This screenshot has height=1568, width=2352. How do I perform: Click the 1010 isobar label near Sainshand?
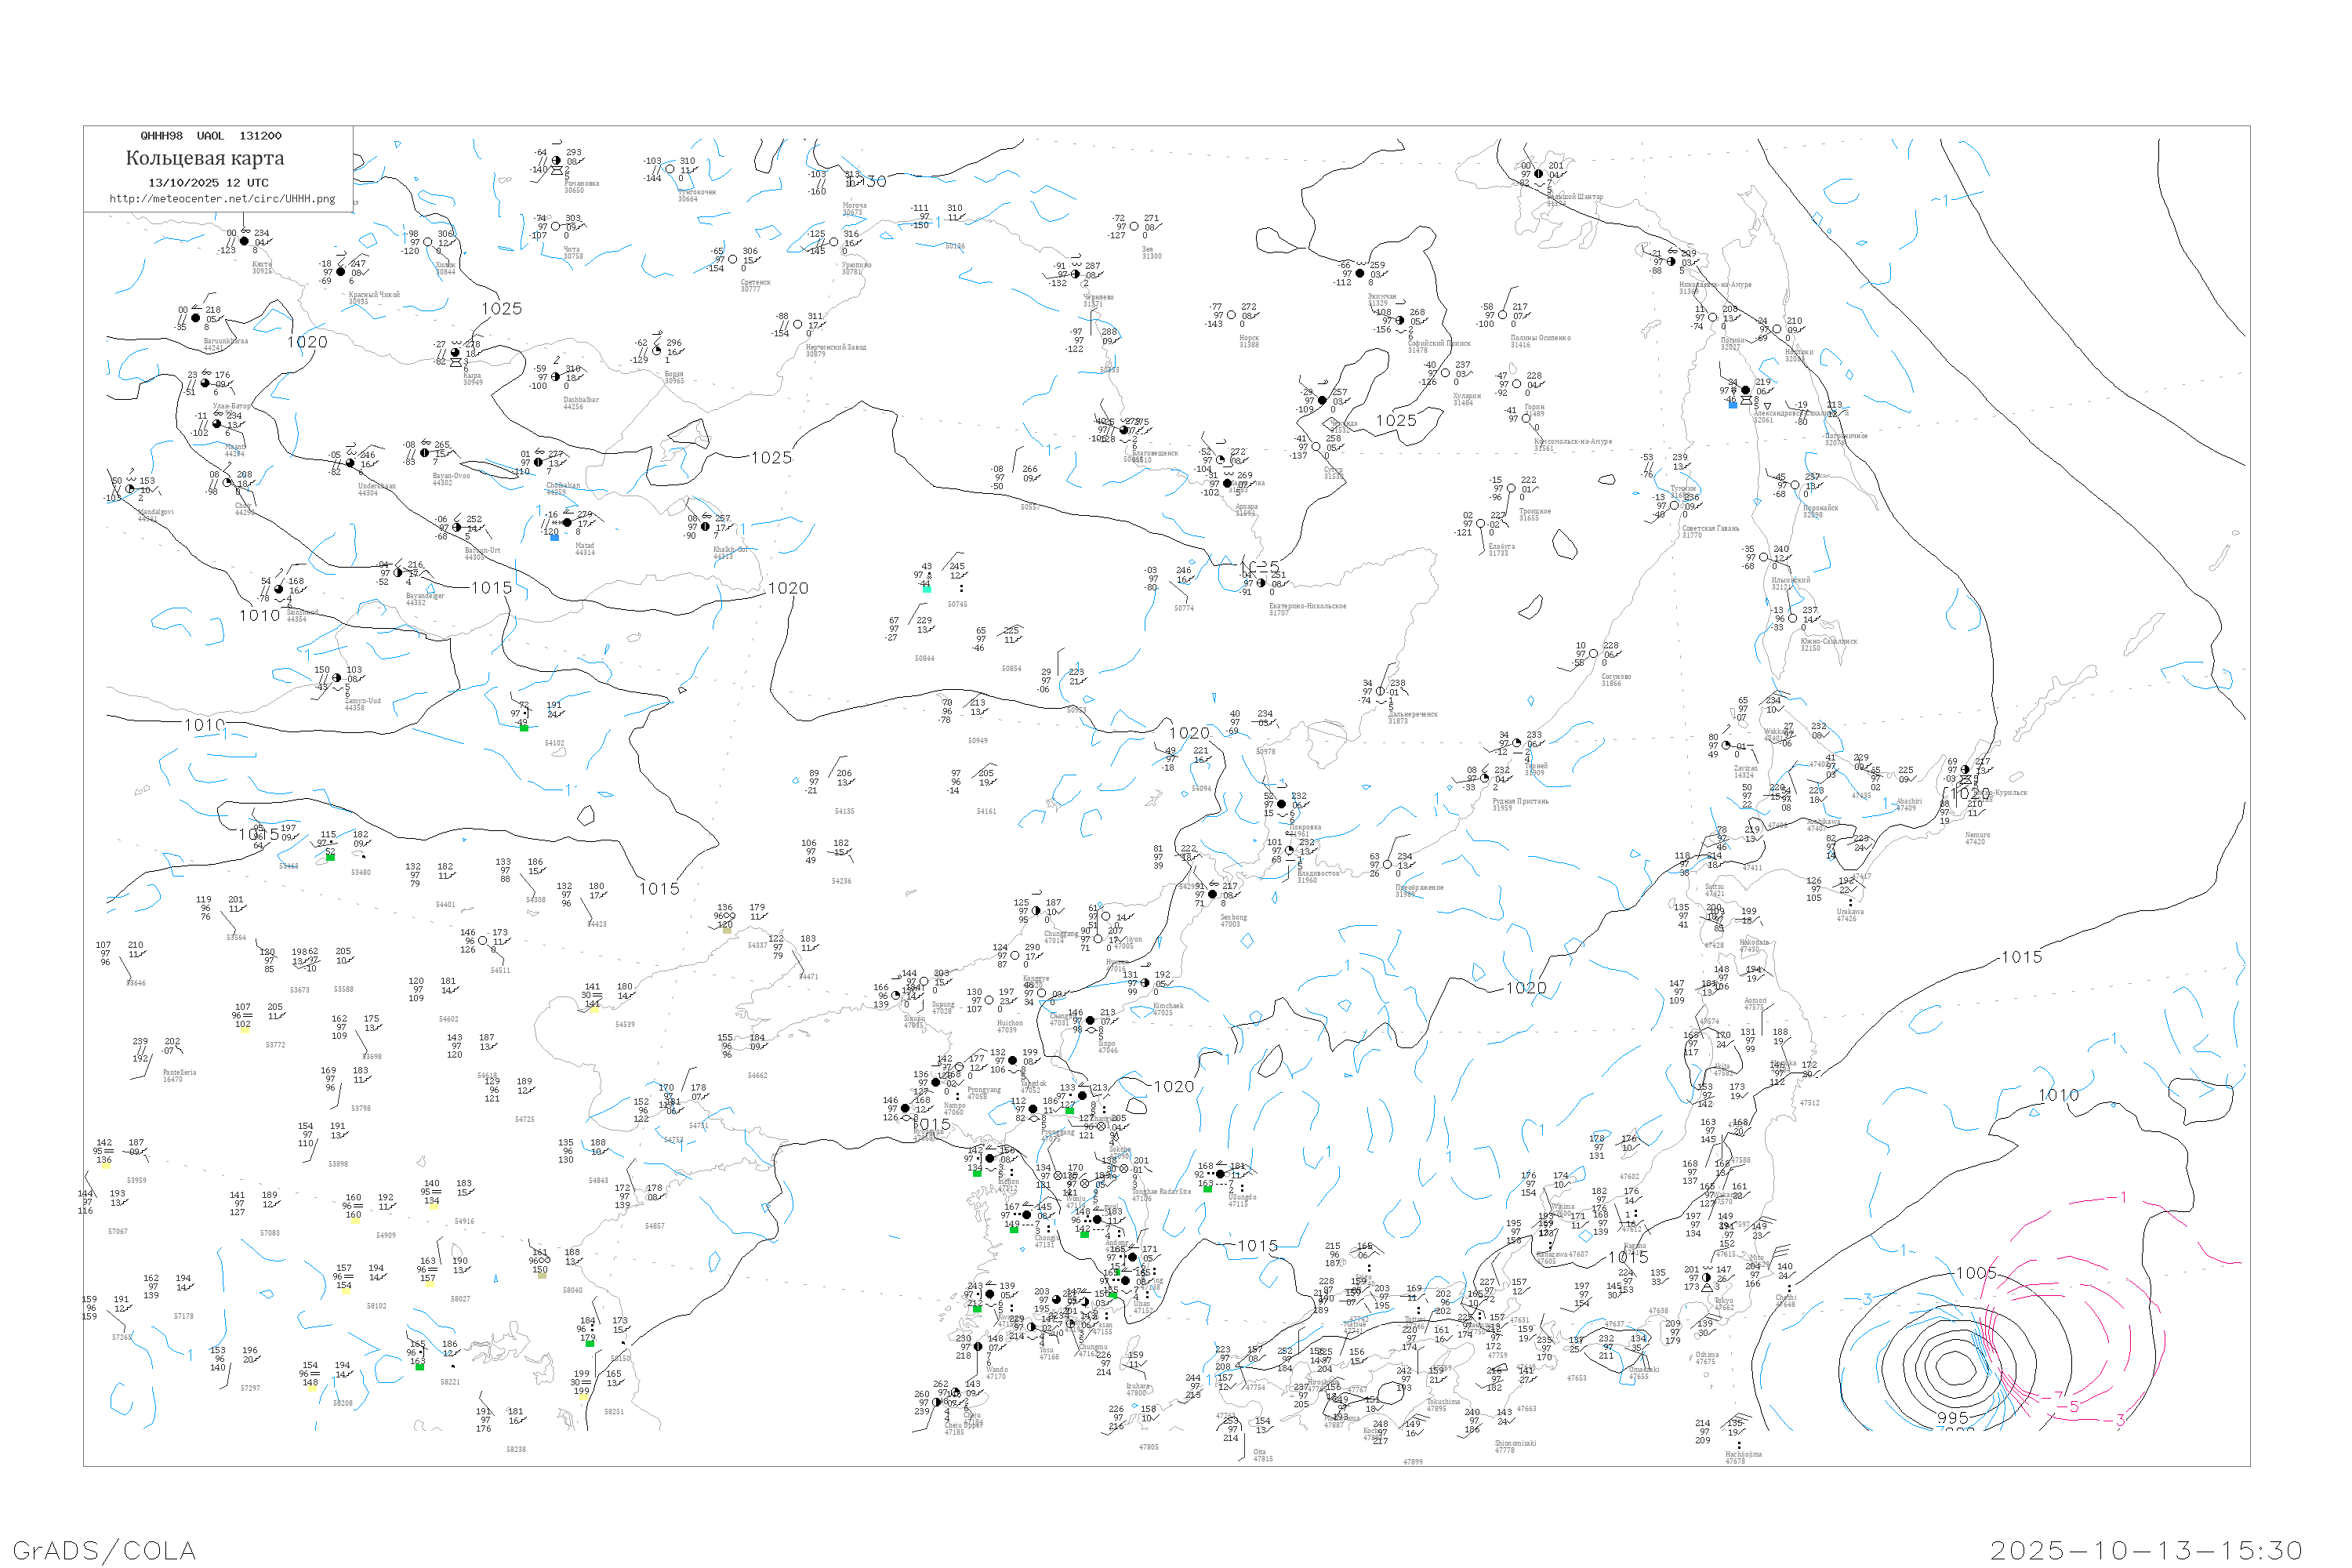click(x=259, y=616)
